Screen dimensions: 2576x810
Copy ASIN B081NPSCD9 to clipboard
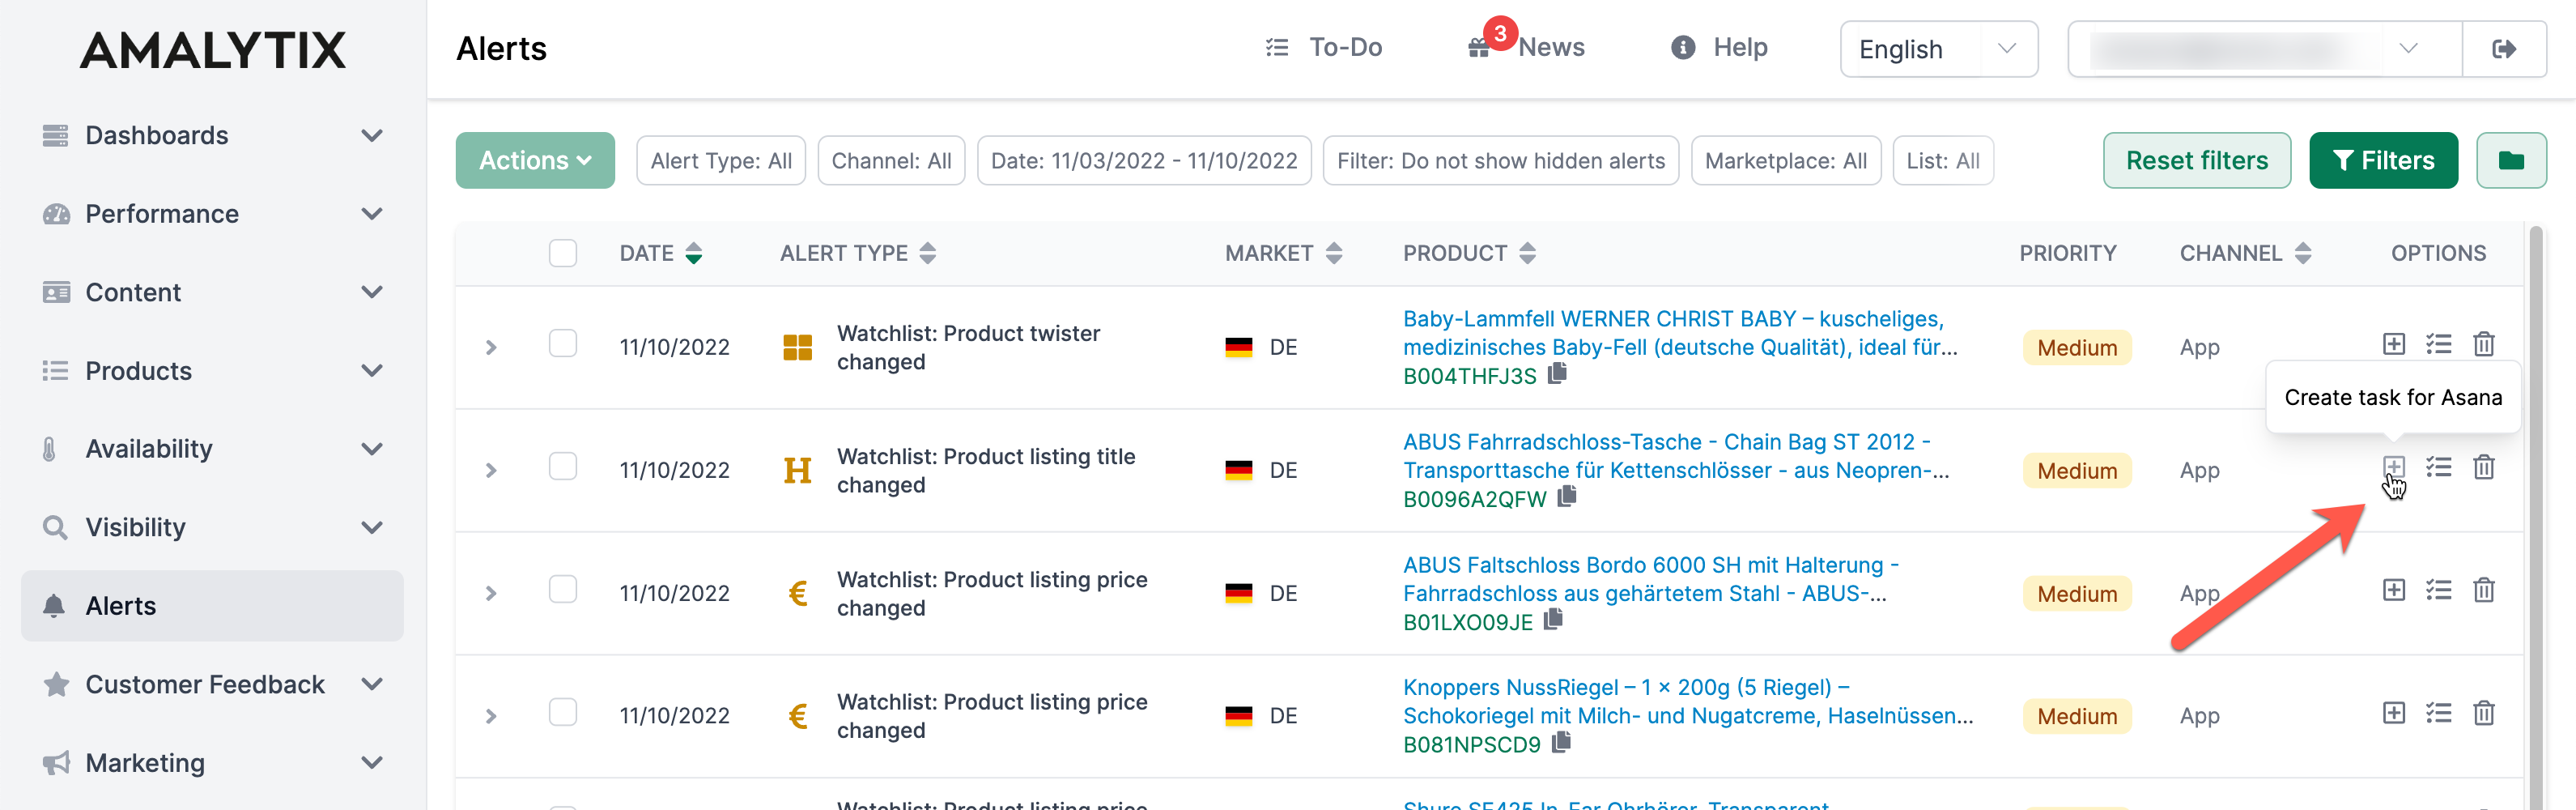pos(1561,742)
